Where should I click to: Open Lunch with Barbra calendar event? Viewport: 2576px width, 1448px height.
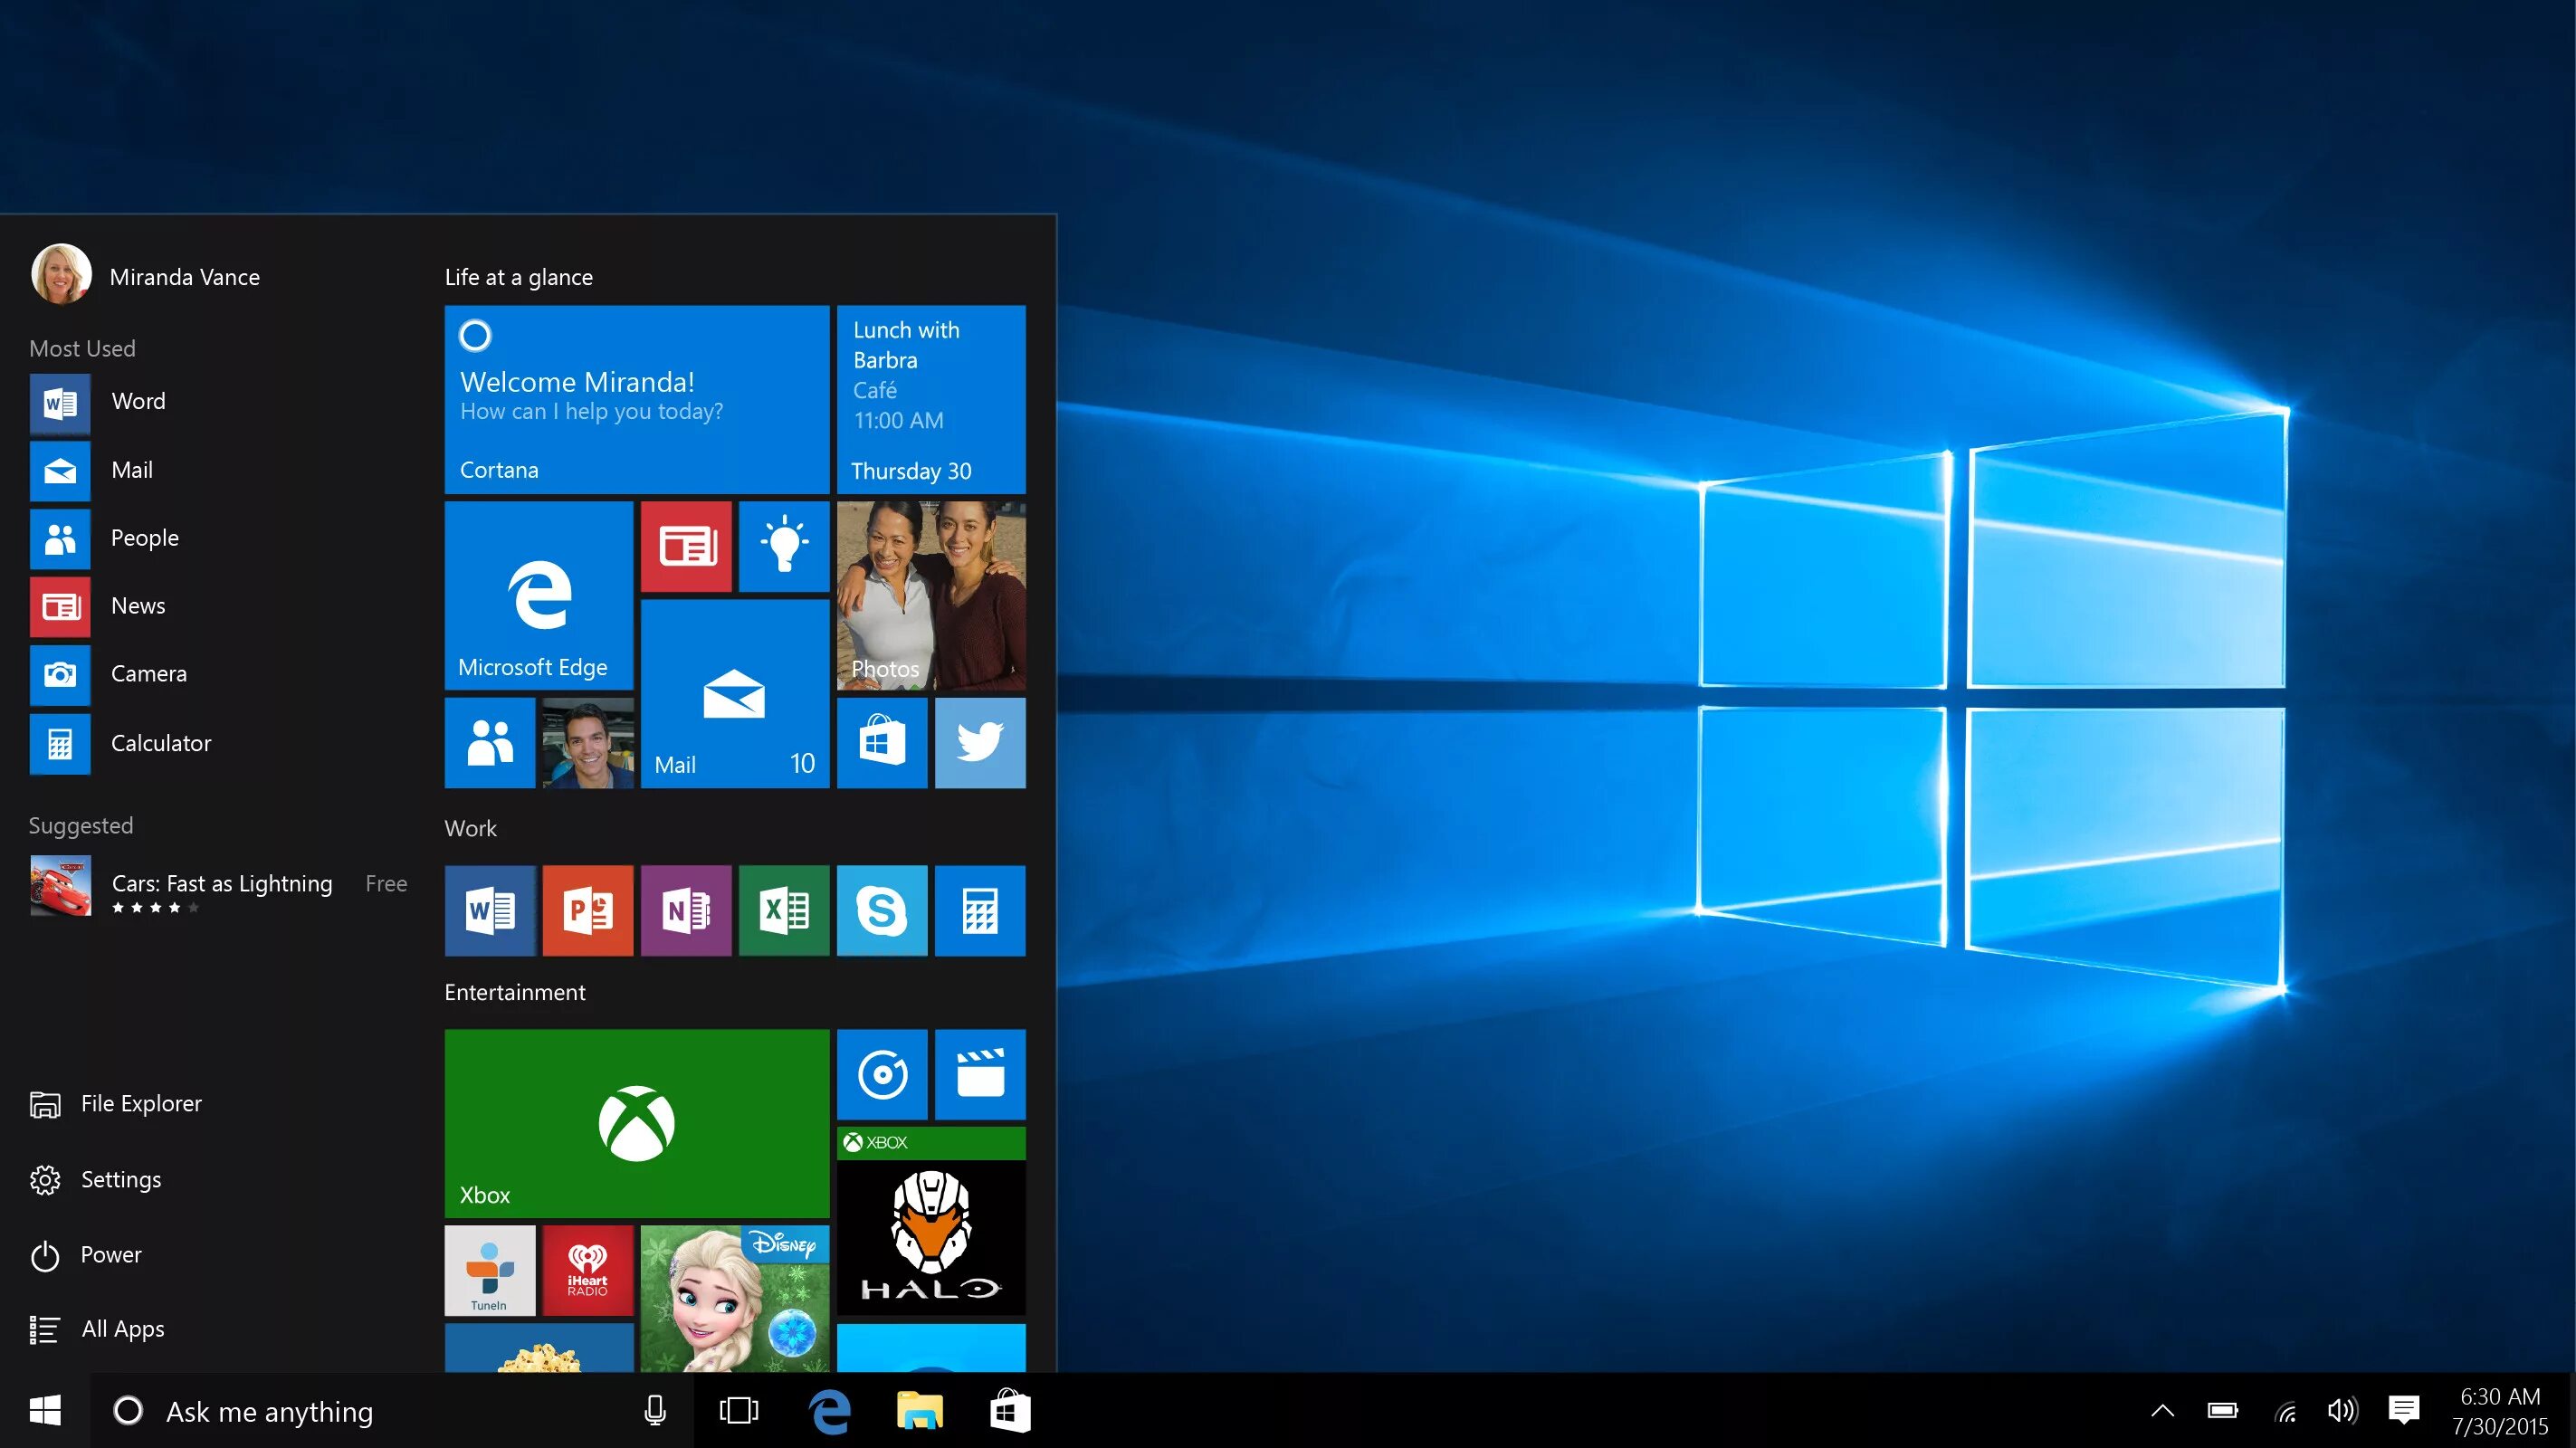pos(930,398)
